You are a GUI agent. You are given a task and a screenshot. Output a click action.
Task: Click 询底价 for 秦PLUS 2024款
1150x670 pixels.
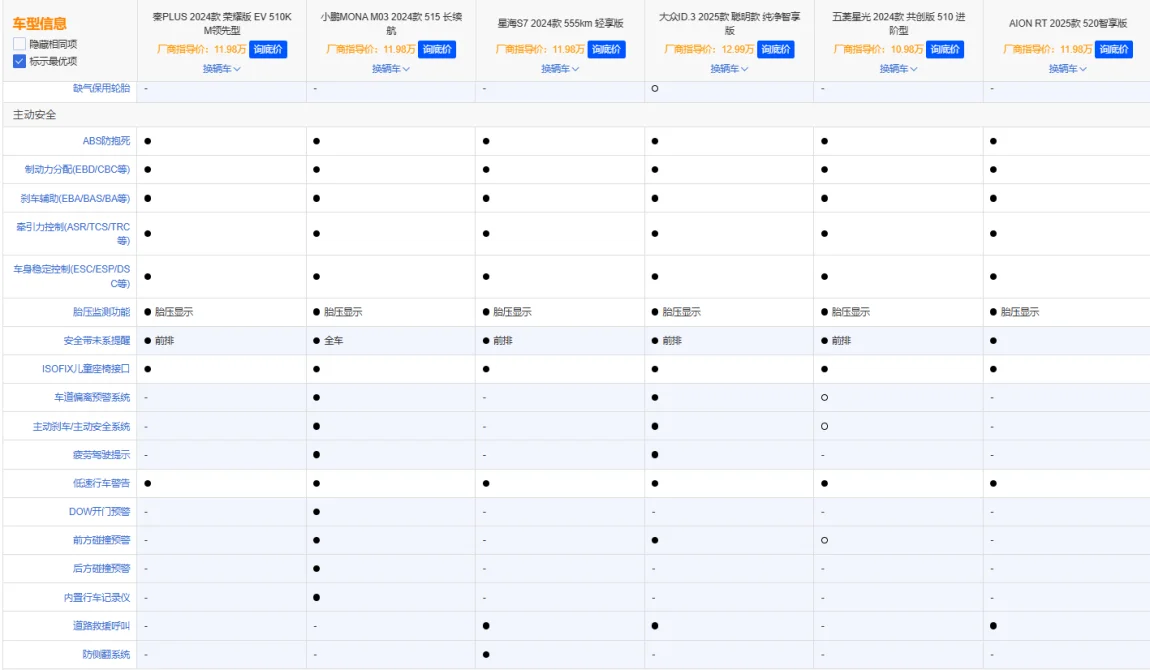point(268,49)
